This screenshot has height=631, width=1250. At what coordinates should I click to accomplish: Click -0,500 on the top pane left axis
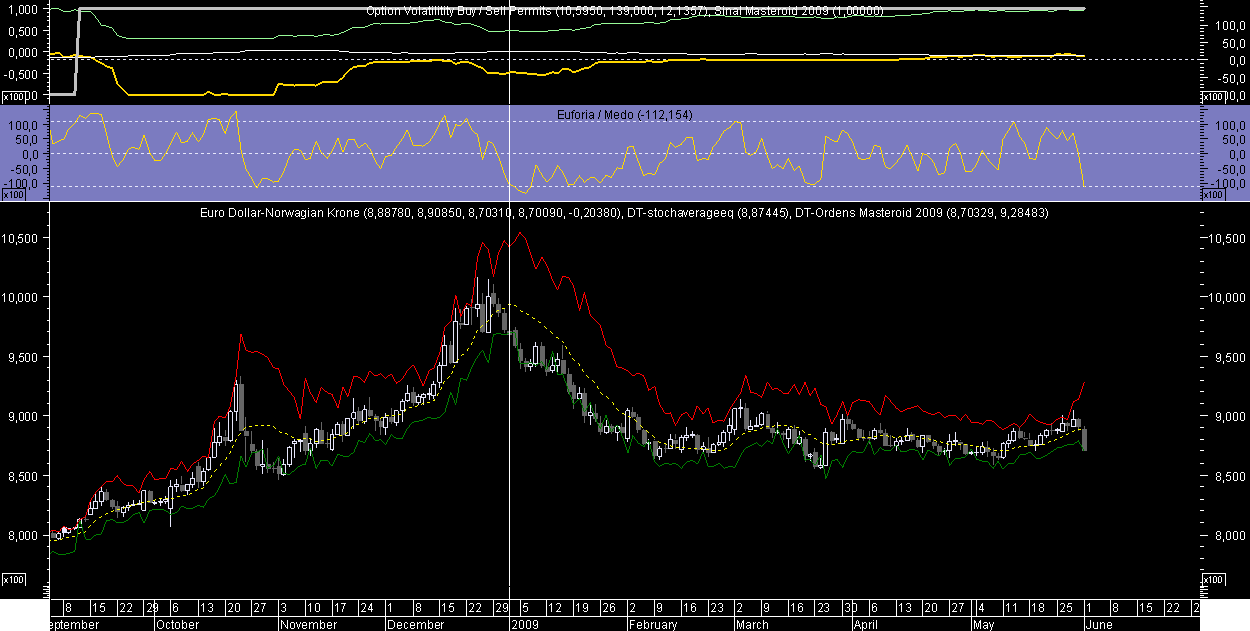click(21, 74)
